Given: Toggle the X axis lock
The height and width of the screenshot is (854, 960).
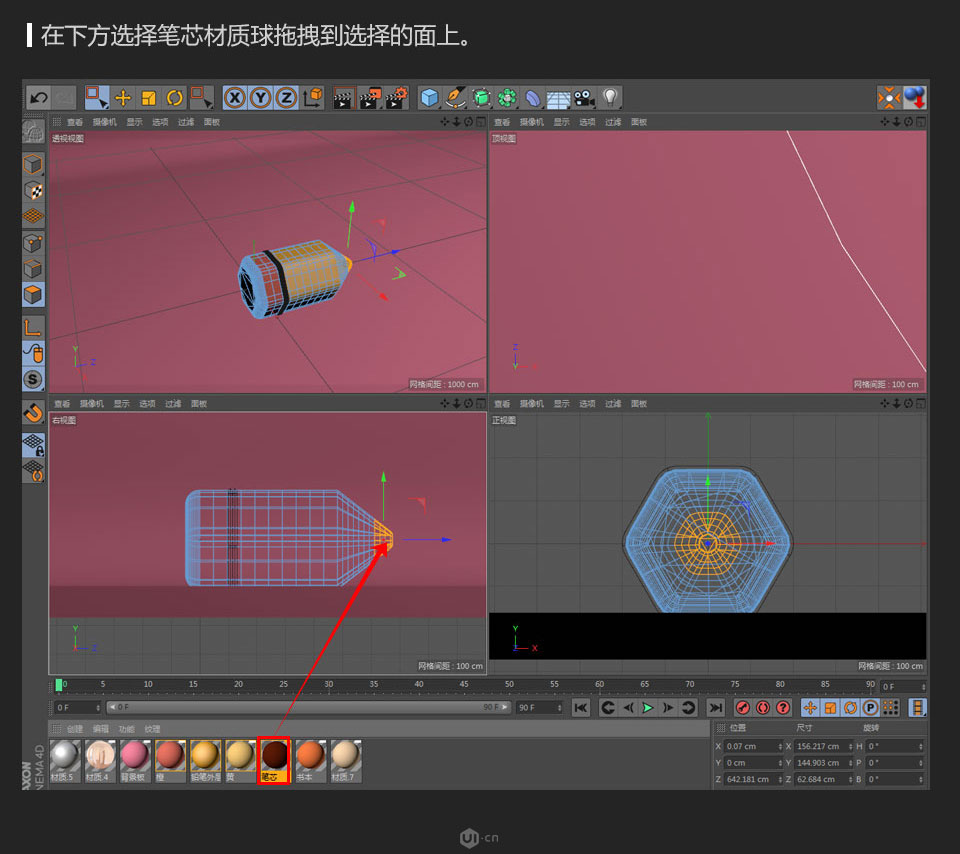Looking at the screenshot, I should tap(234, 97).
